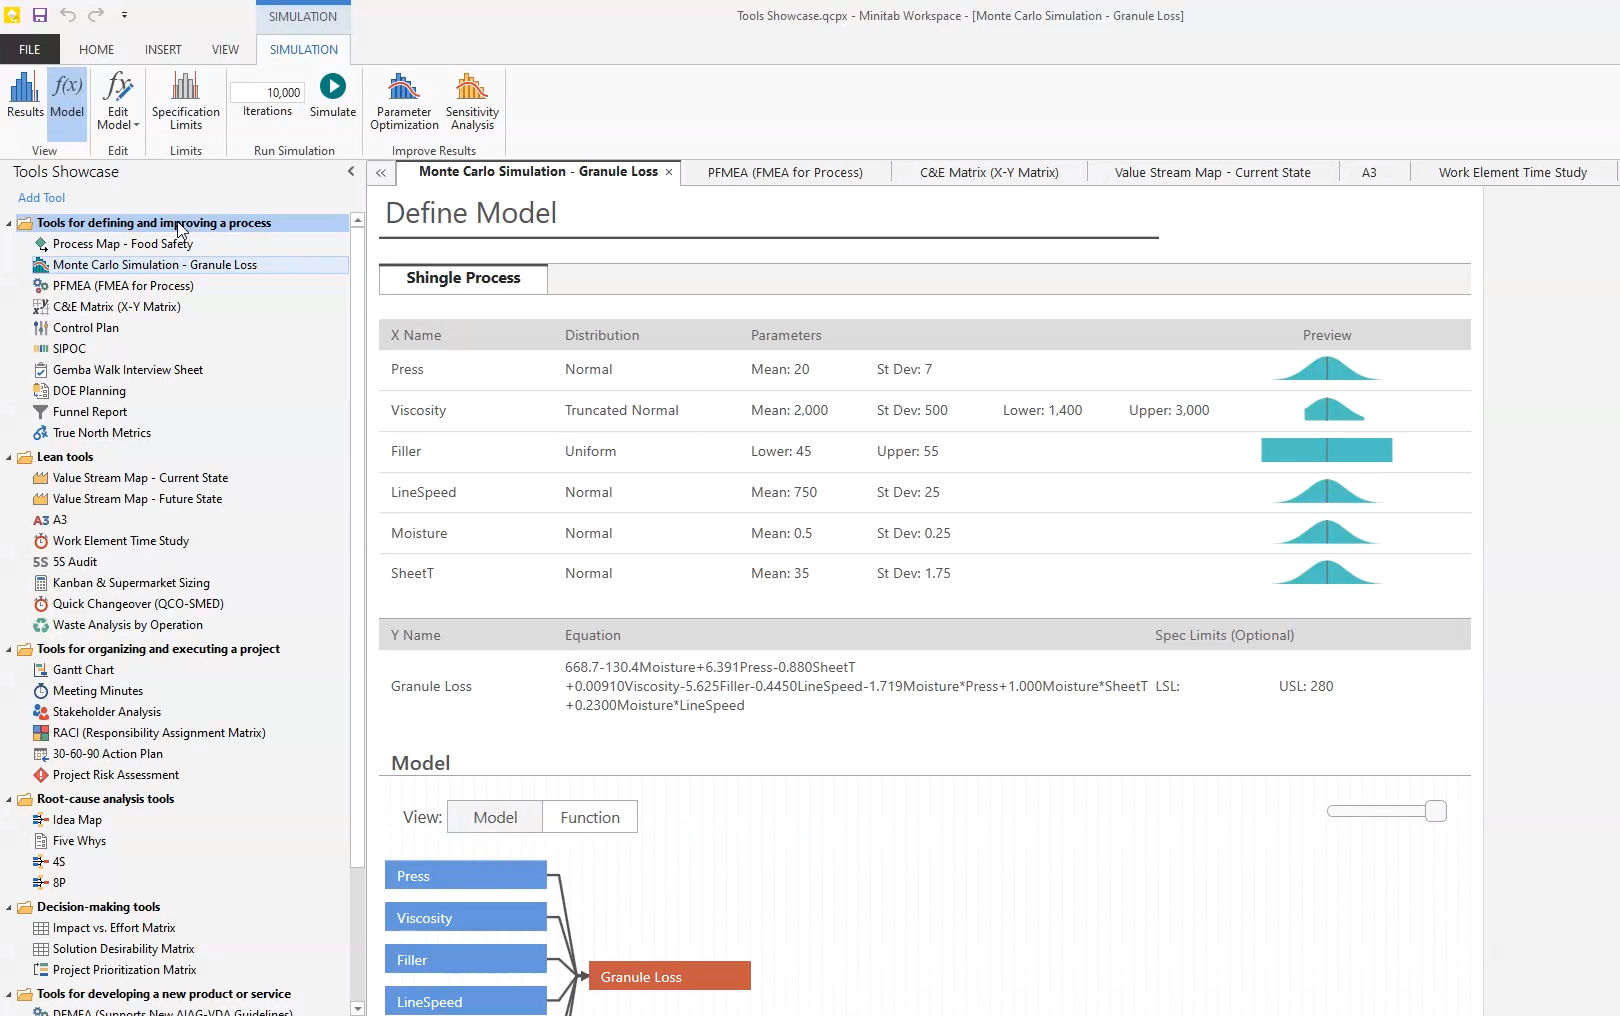1620x1016 pixels.
Task: Close the Monte Carlo Simulation tab
Action: coord(669,172)
